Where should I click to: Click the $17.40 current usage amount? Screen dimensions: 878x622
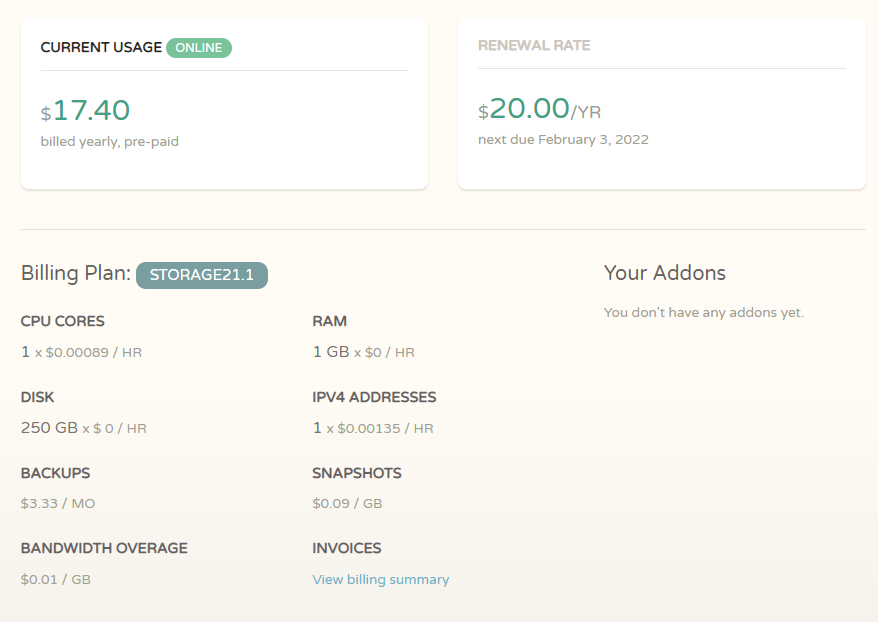tap(86, 111)
